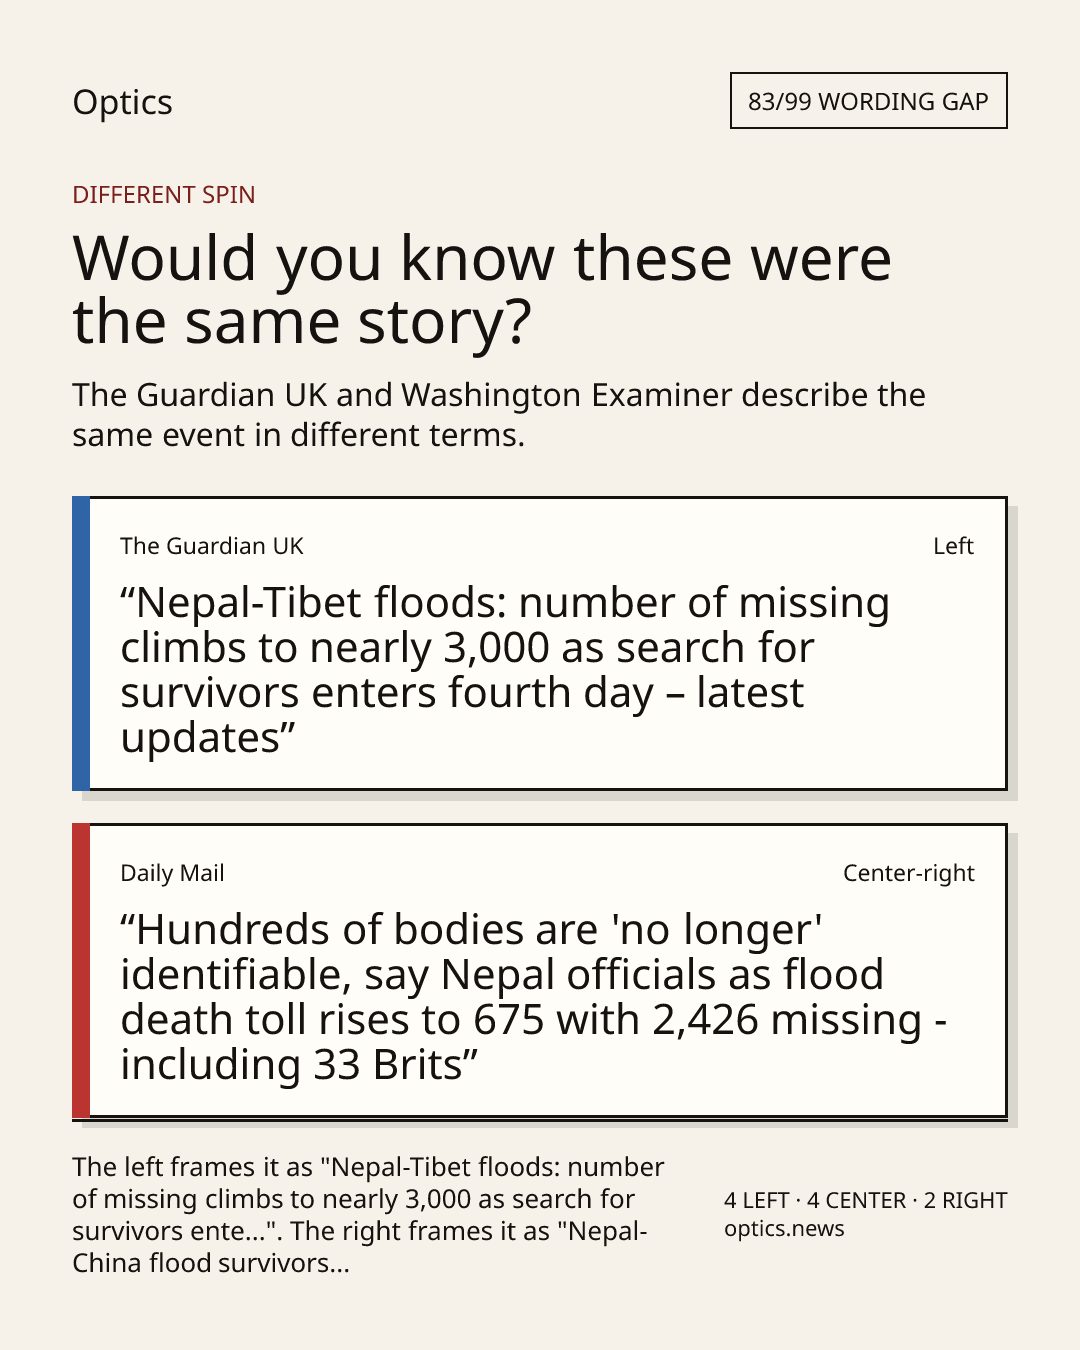Viewport: 1080px width, 1350px height.
Task: Select the Nepal-Tibet floods headline text
Action: [x=505, y=670]
